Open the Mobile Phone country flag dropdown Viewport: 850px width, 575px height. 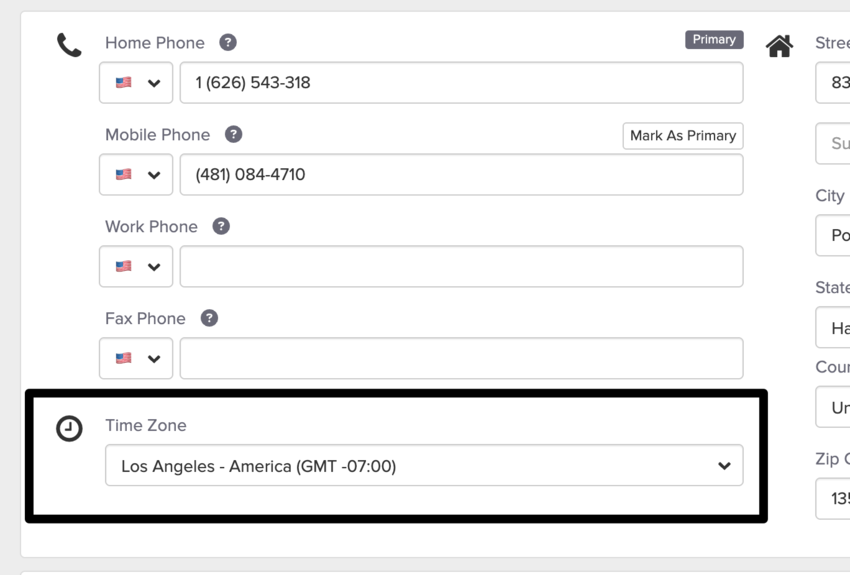136,175
